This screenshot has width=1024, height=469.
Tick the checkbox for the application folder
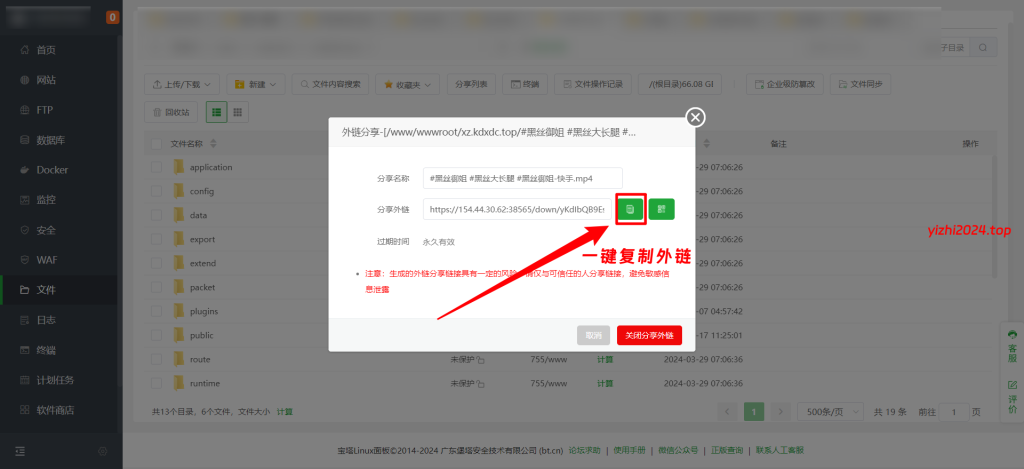pos(155,167)
